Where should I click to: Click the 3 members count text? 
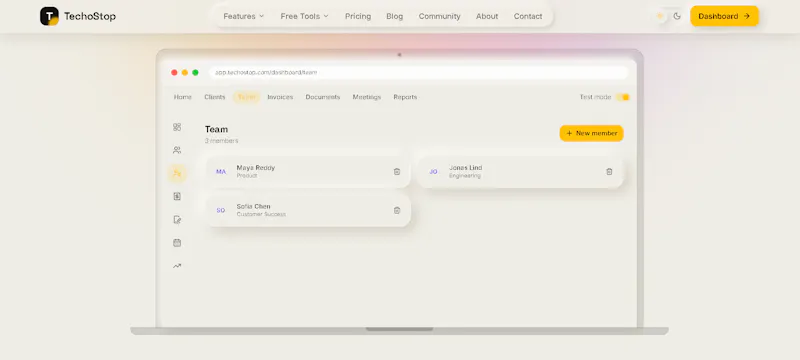pos(221,141)
